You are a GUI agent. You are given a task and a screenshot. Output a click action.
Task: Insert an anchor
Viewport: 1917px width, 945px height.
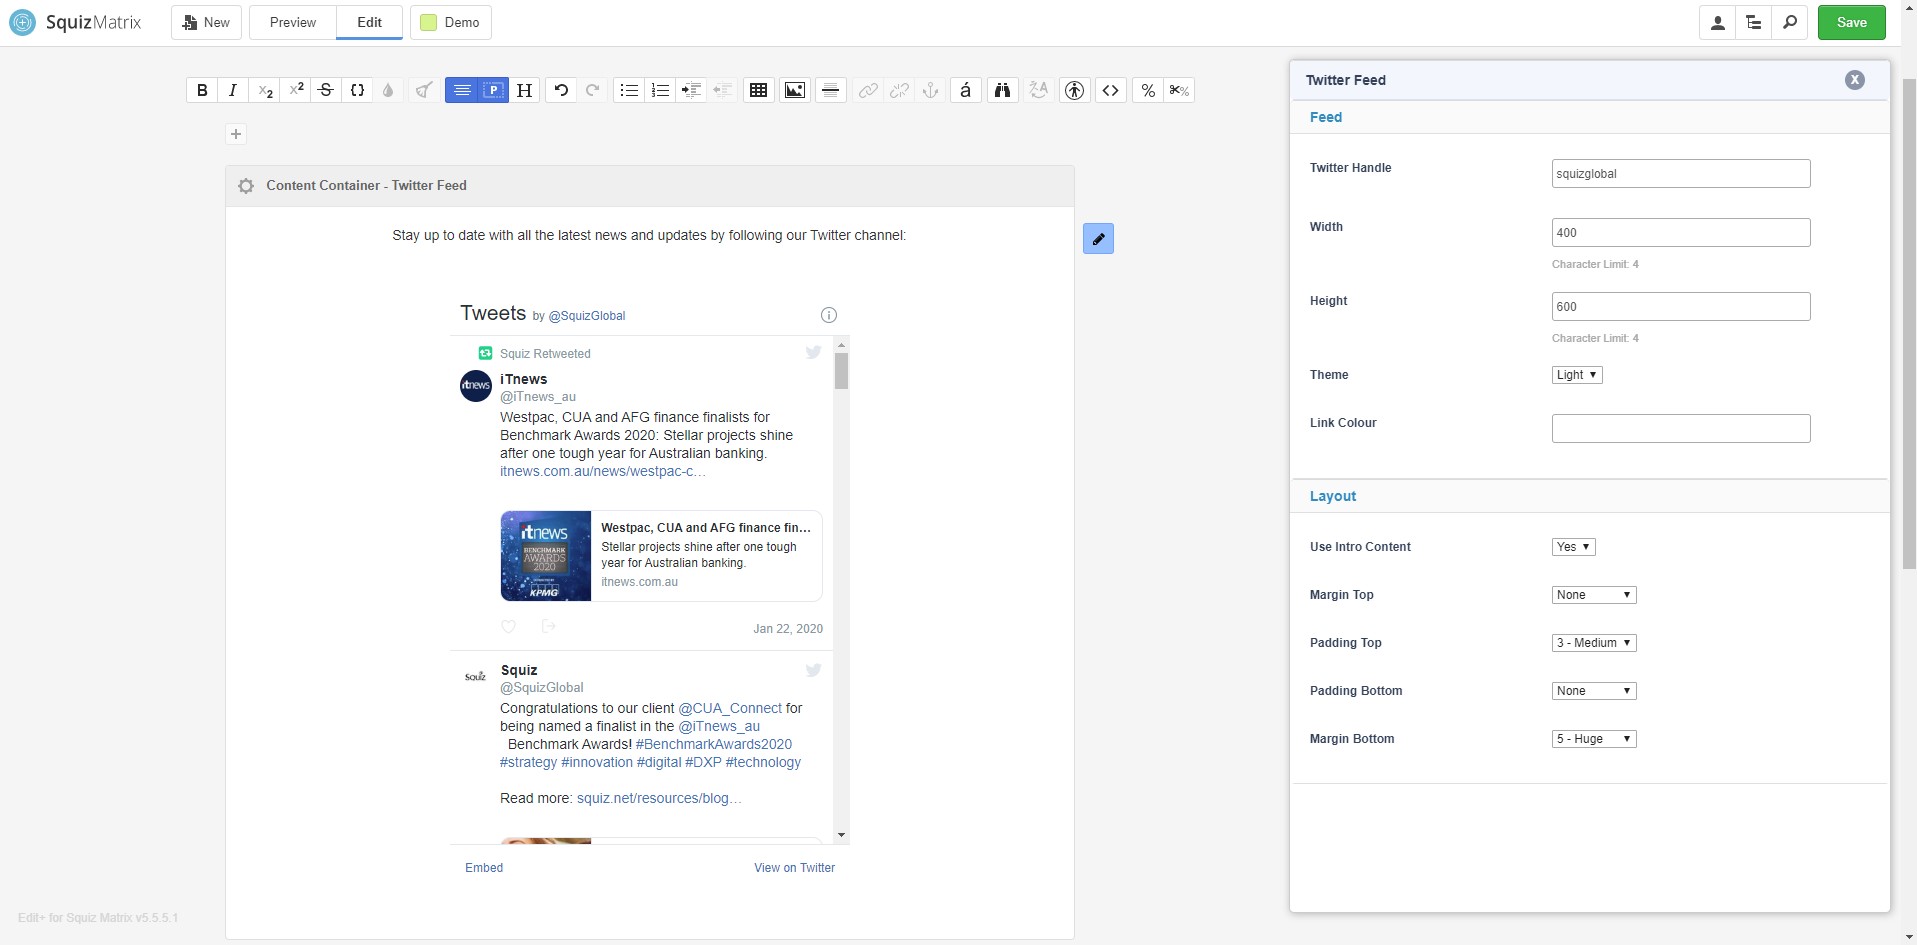(930, 90)
